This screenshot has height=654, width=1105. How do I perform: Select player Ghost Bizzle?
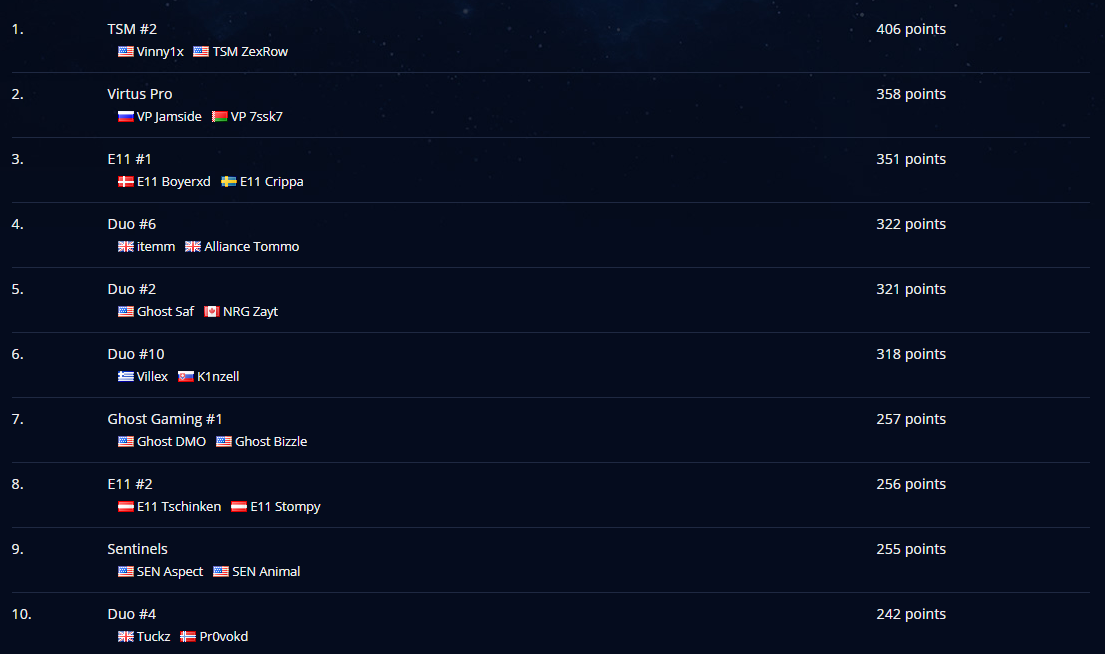[x=271, y=441]
